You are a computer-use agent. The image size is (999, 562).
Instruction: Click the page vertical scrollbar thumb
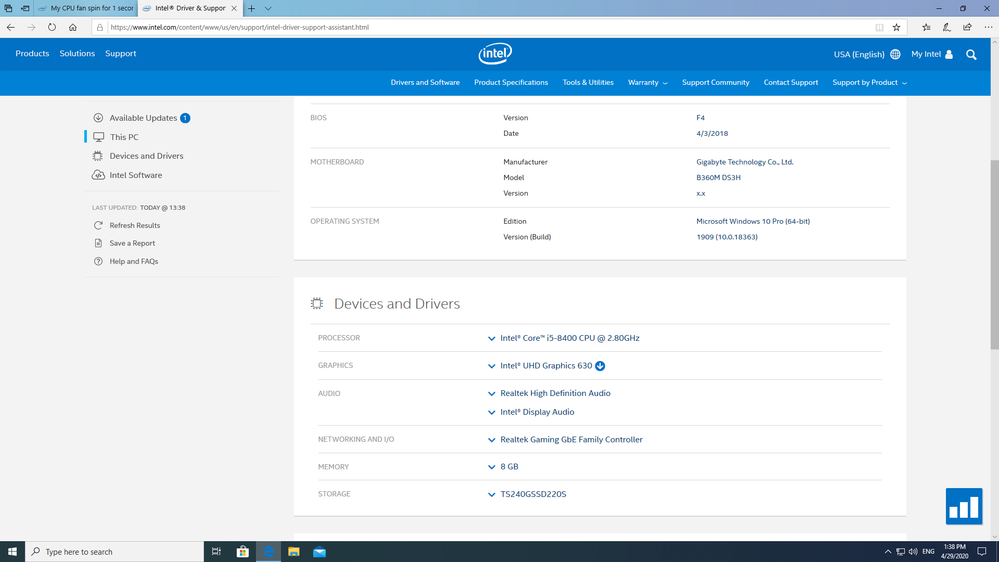click(995, 254)
